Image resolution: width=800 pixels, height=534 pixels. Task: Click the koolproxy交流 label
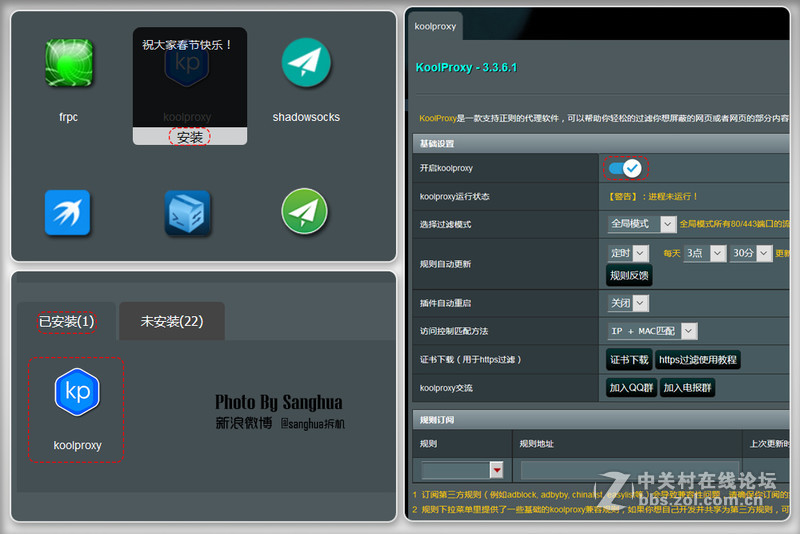(x=446, y=388)
